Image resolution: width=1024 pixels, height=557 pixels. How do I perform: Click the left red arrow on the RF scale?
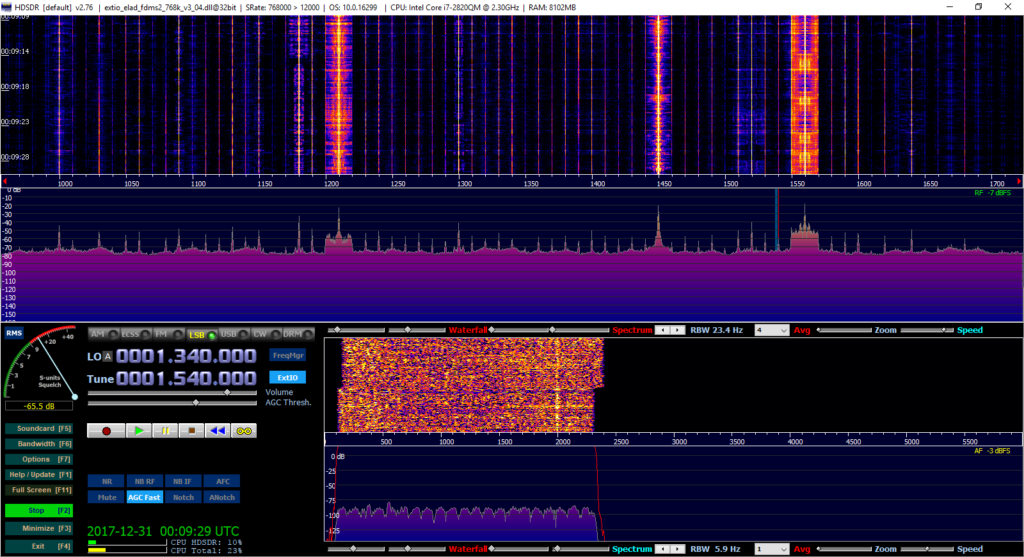pos(5,182)
